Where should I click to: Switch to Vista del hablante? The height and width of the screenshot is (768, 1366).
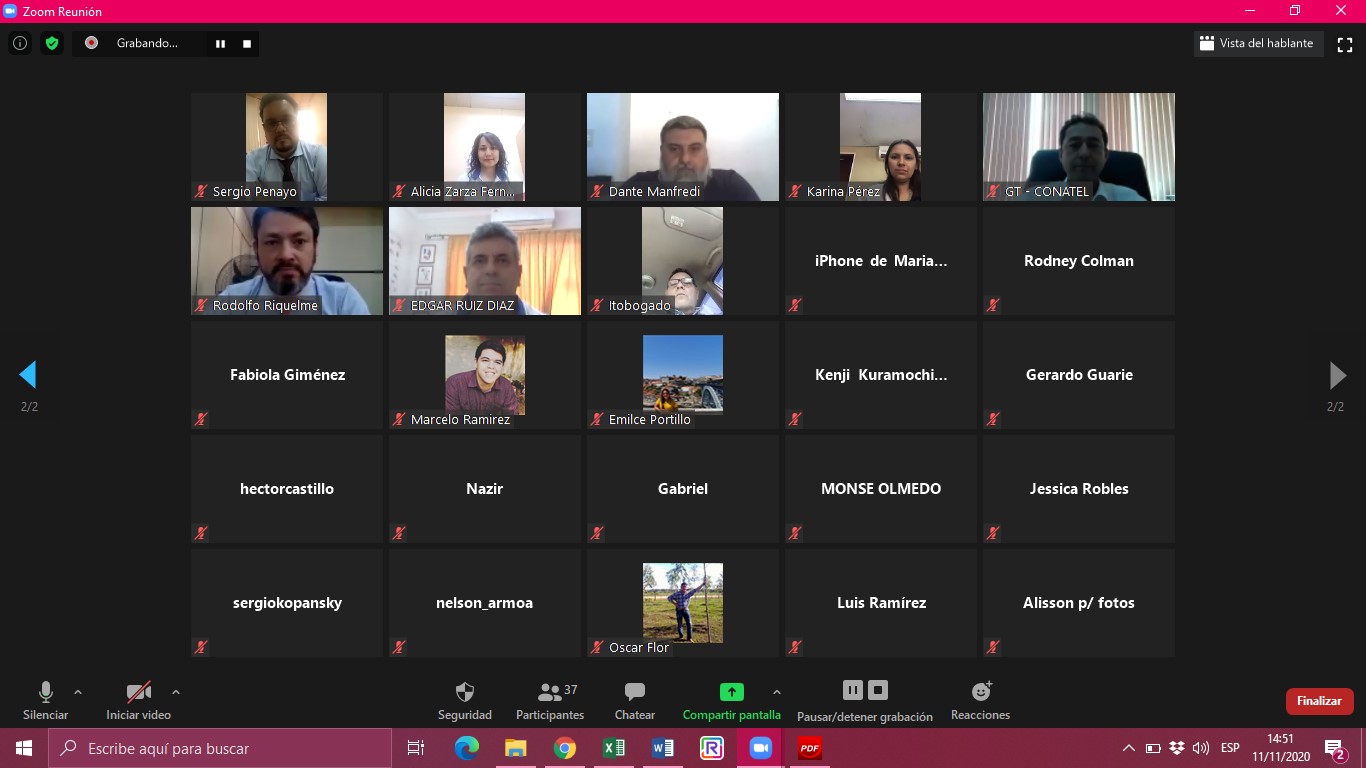coord(1258,43)
